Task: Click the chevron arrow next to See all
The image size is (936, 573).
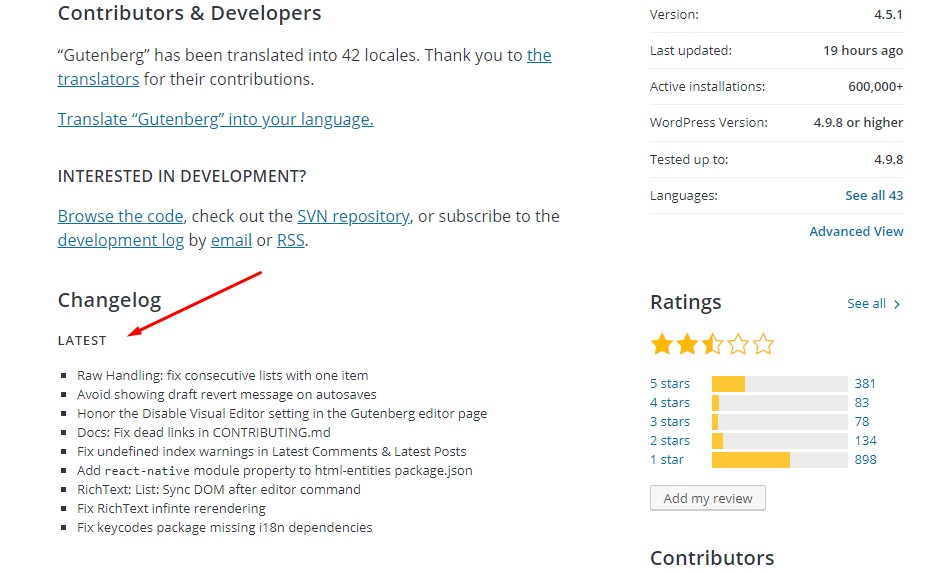Action: point(897,304)
